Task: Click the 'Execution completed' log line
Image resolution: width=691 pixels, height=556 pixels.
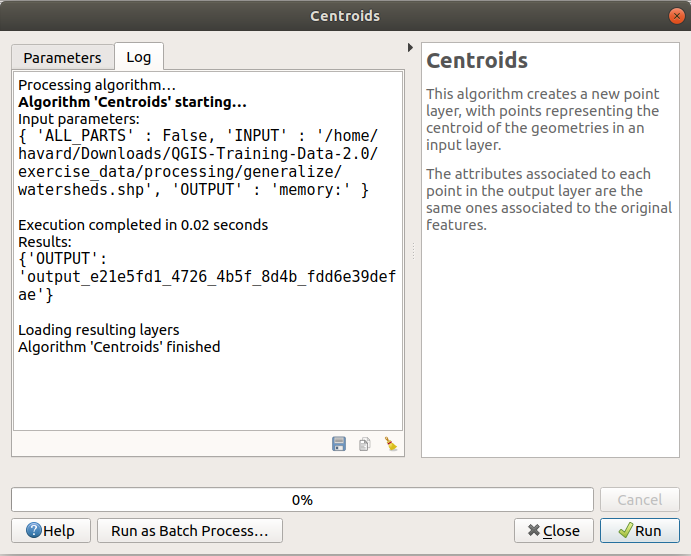Action: pyautogui.click(x=143, y=225)
